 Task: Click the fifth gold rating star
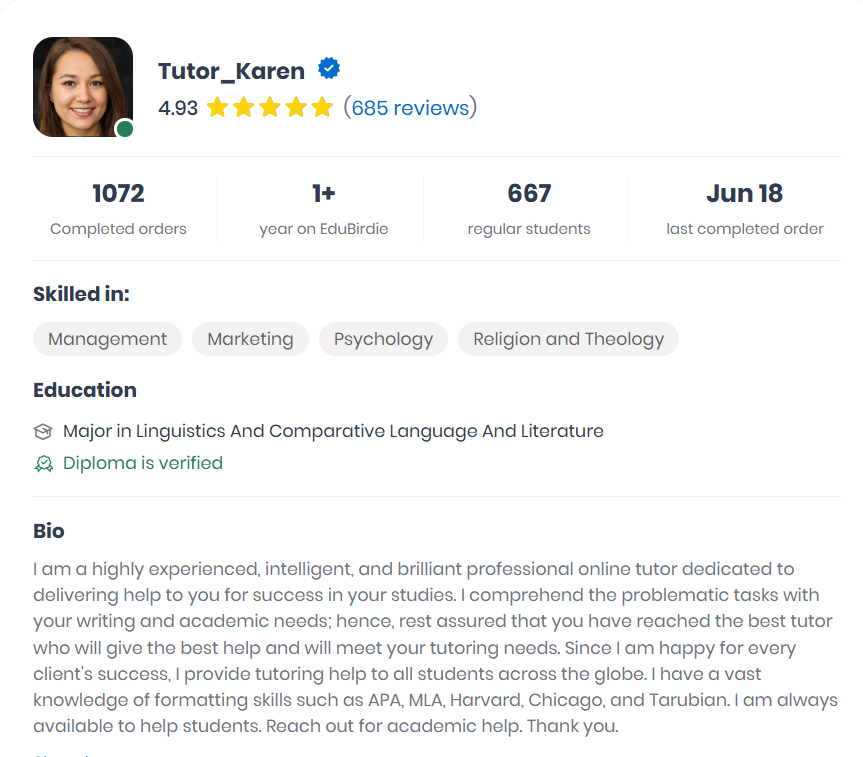click(x=322, y=107)
